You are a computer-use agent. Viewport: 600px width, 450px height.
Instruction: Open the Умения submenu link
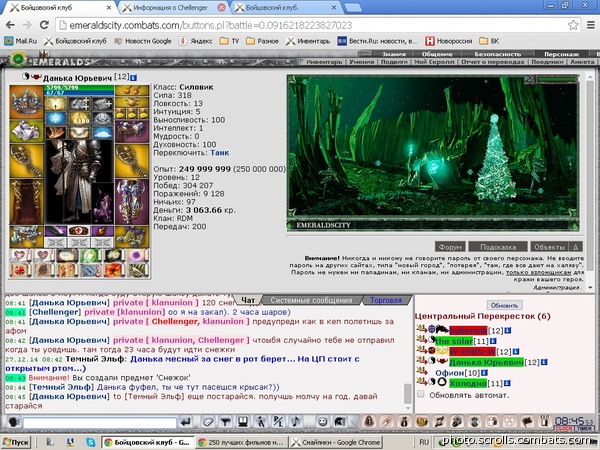pos(361,62)
